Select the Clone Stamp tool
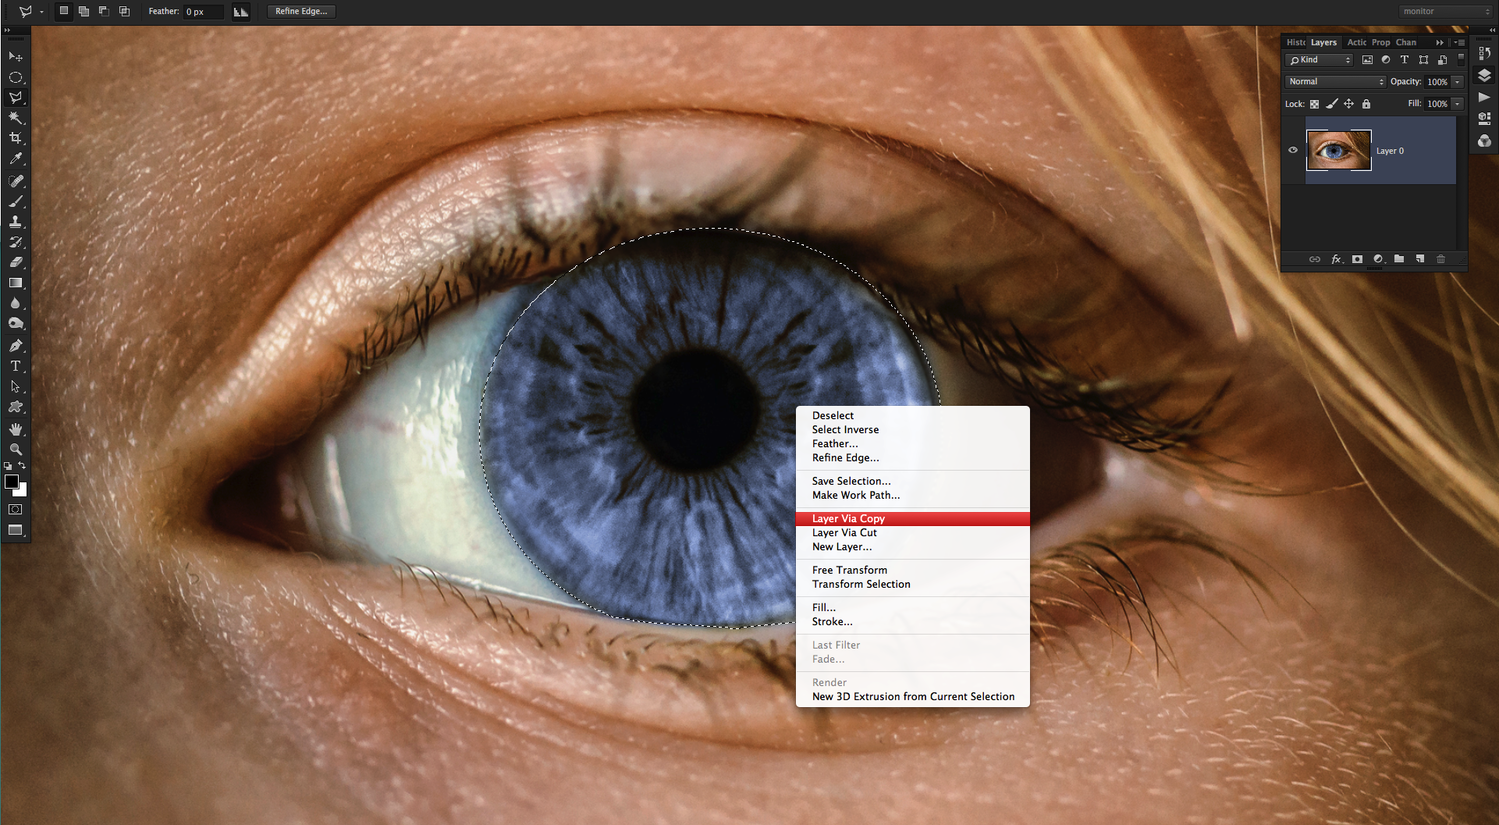Image resolution: width=1499 pixels, height=825 pixels. 15,221
